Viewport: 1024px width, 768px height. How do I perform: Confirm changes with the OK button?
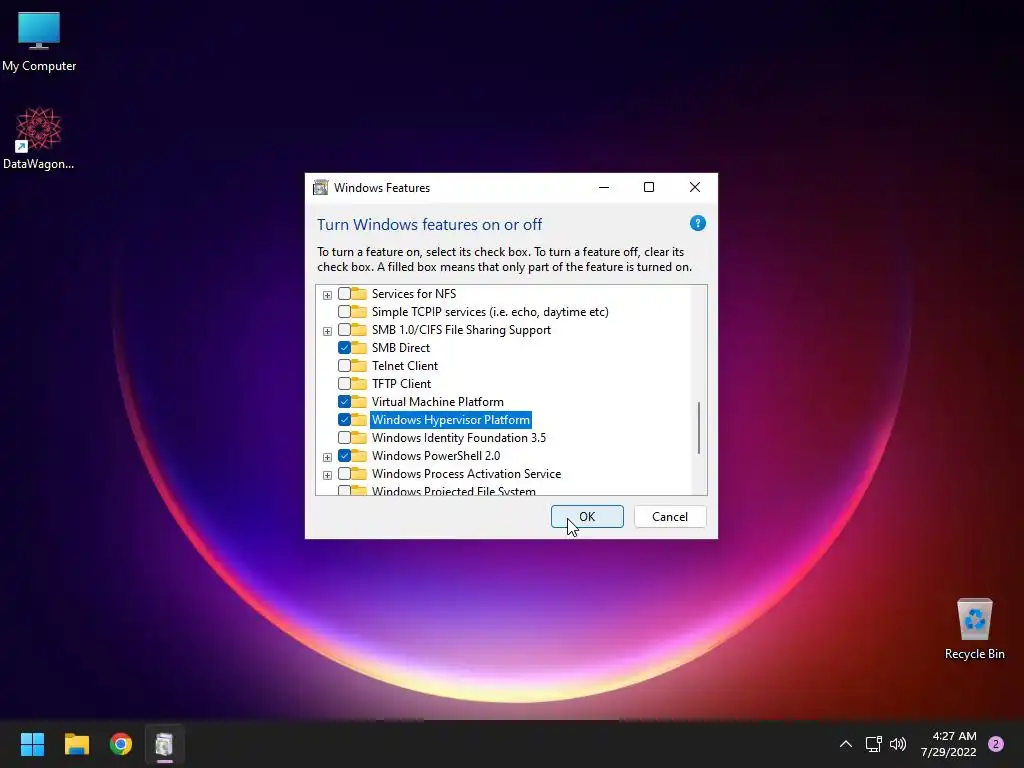[587, 517]
